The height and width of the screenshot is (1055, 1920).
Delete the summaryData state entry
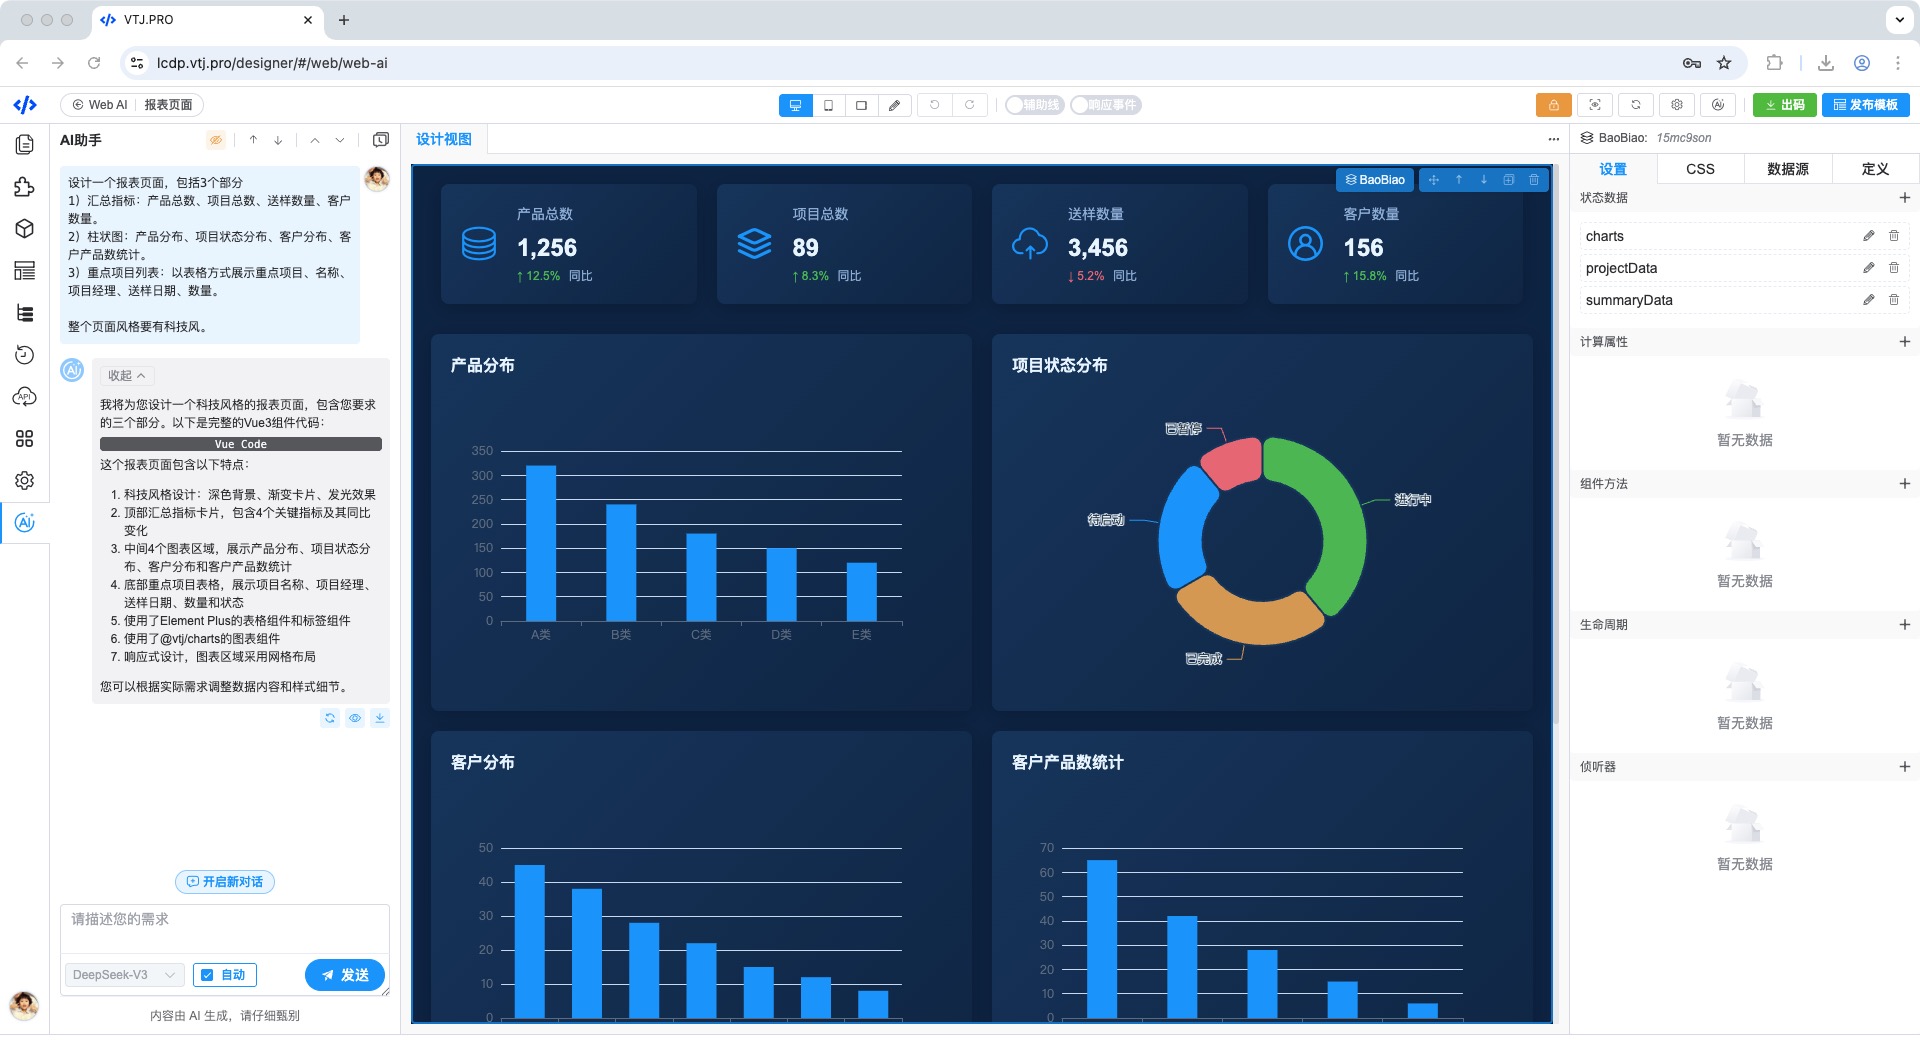coord(1893,300)
